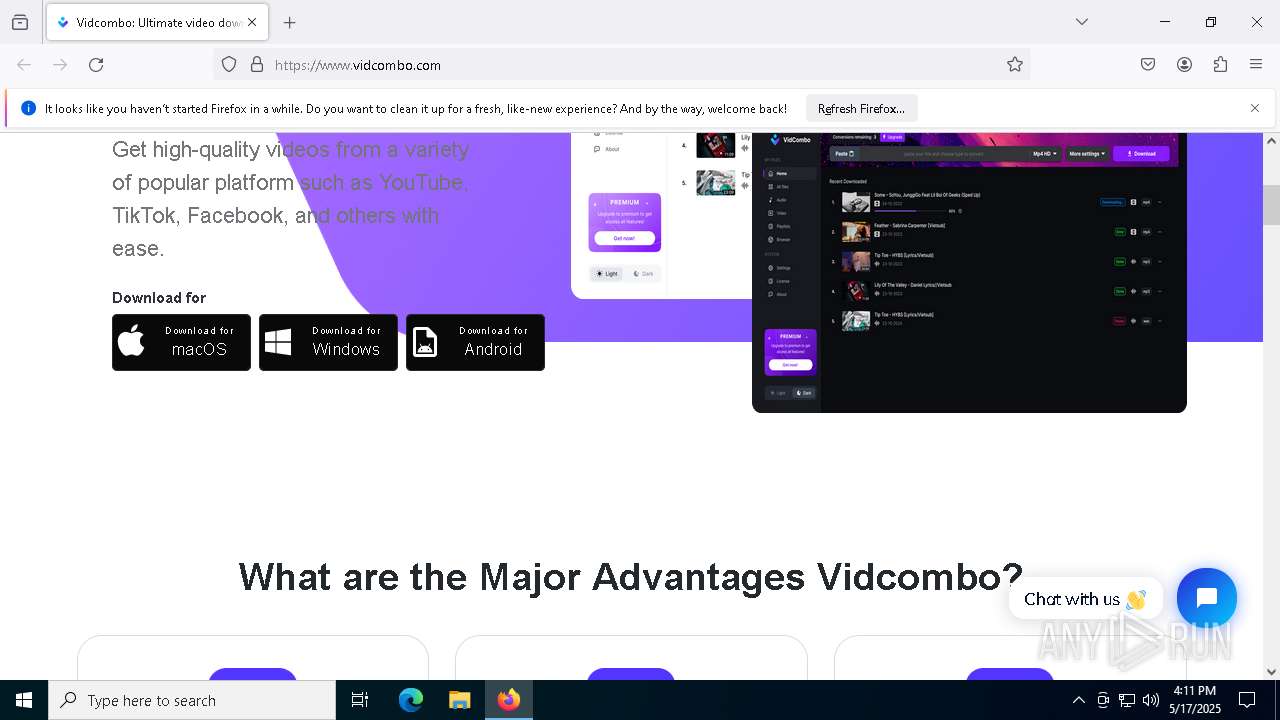Click the Windows Start button
Viewport: 1280px width, 720px height.
click(x=24, y=700)
